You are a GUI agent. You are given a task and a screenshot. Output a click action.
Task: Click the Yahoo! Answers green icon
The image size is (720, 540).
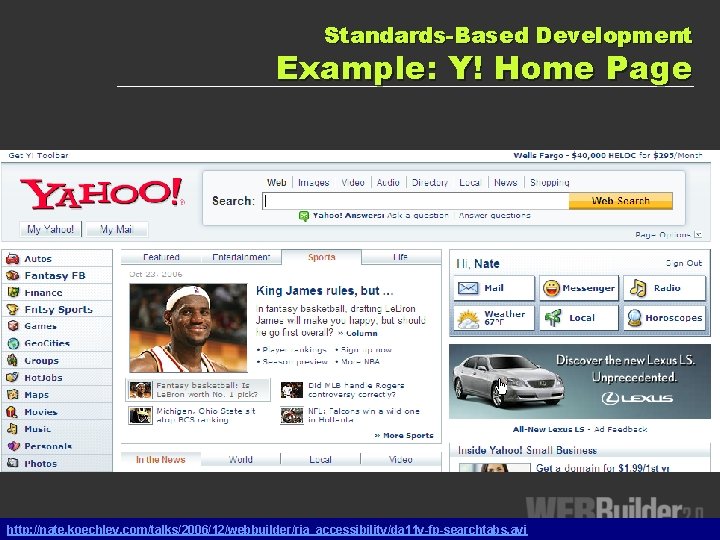tap(304, 216)
